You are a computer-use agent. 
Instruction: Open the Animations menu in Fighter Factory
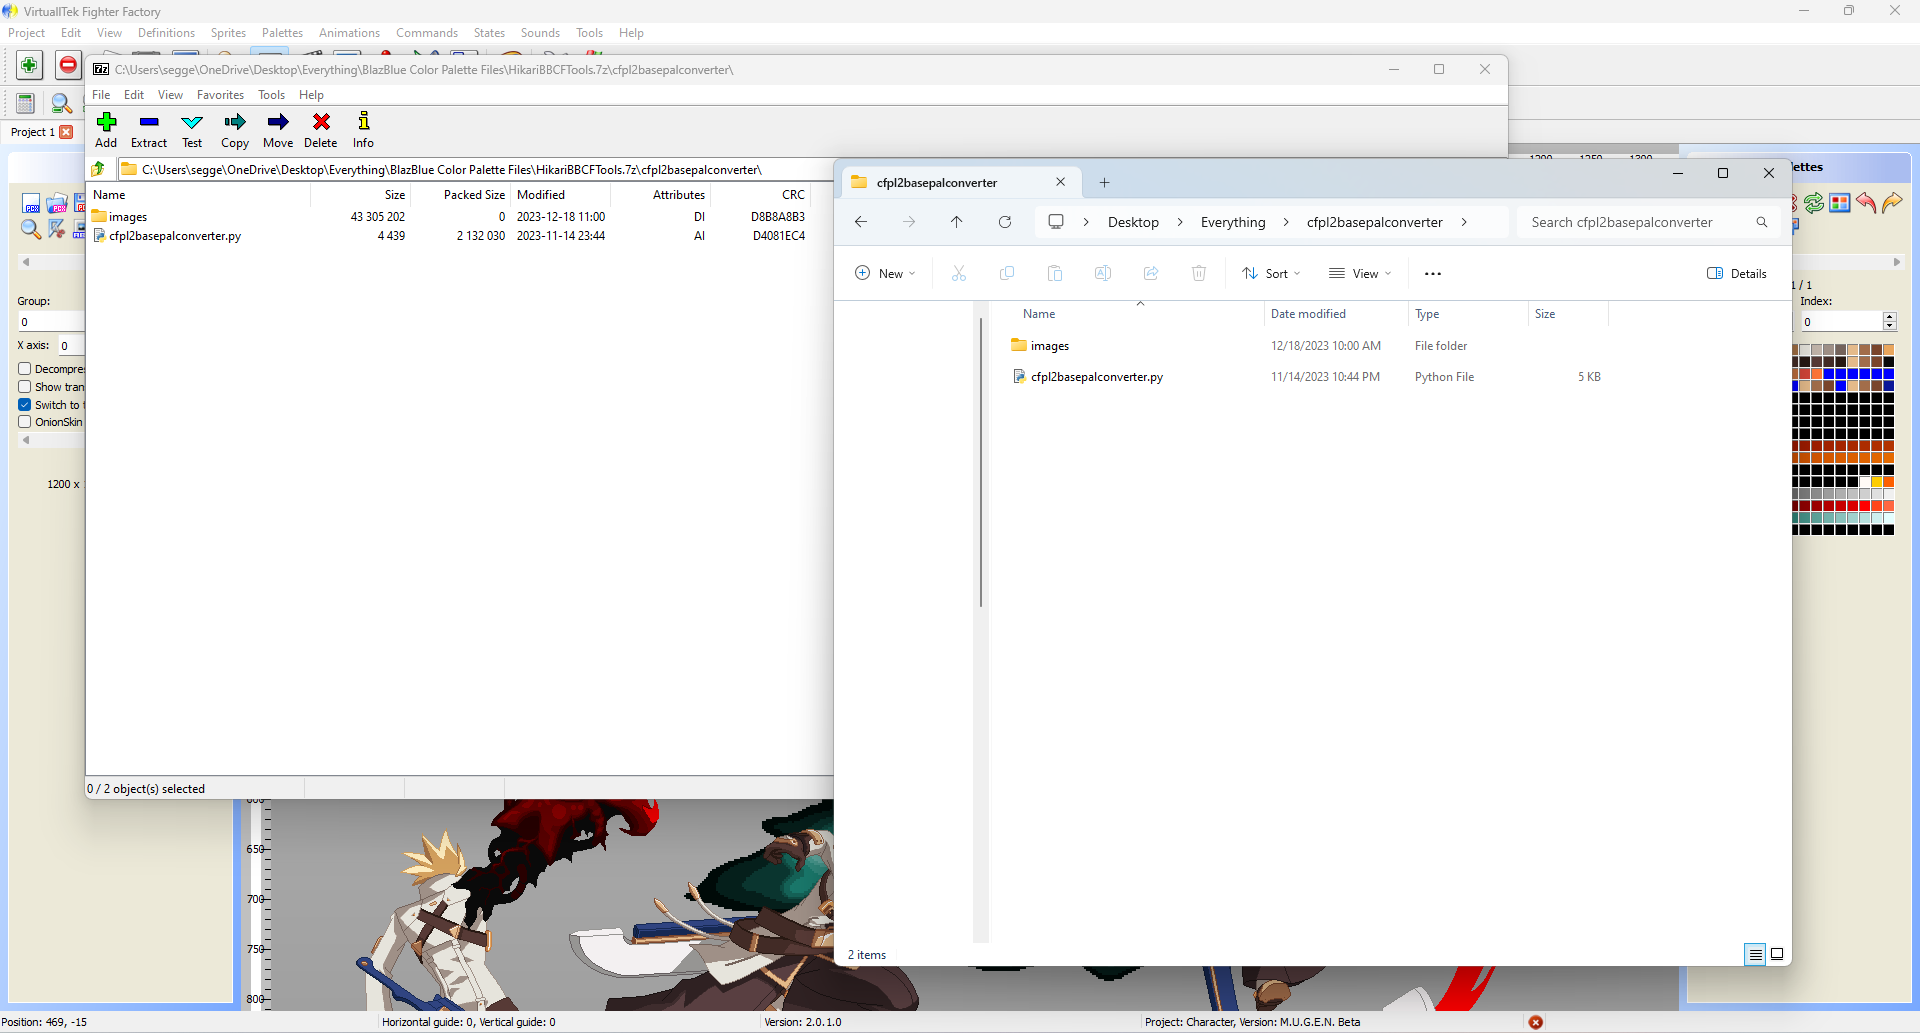(349, 33)
